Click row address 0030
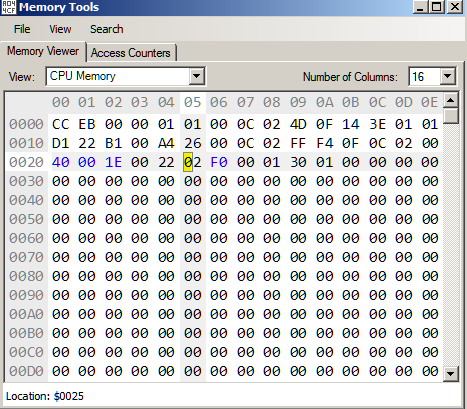This screenshot has height=409, width=467. tap(26, 181)
